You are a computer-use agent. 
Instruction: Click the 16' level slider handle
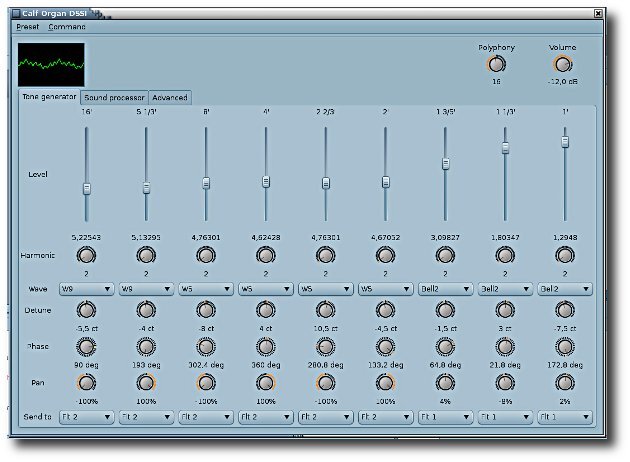pos(86,188)
